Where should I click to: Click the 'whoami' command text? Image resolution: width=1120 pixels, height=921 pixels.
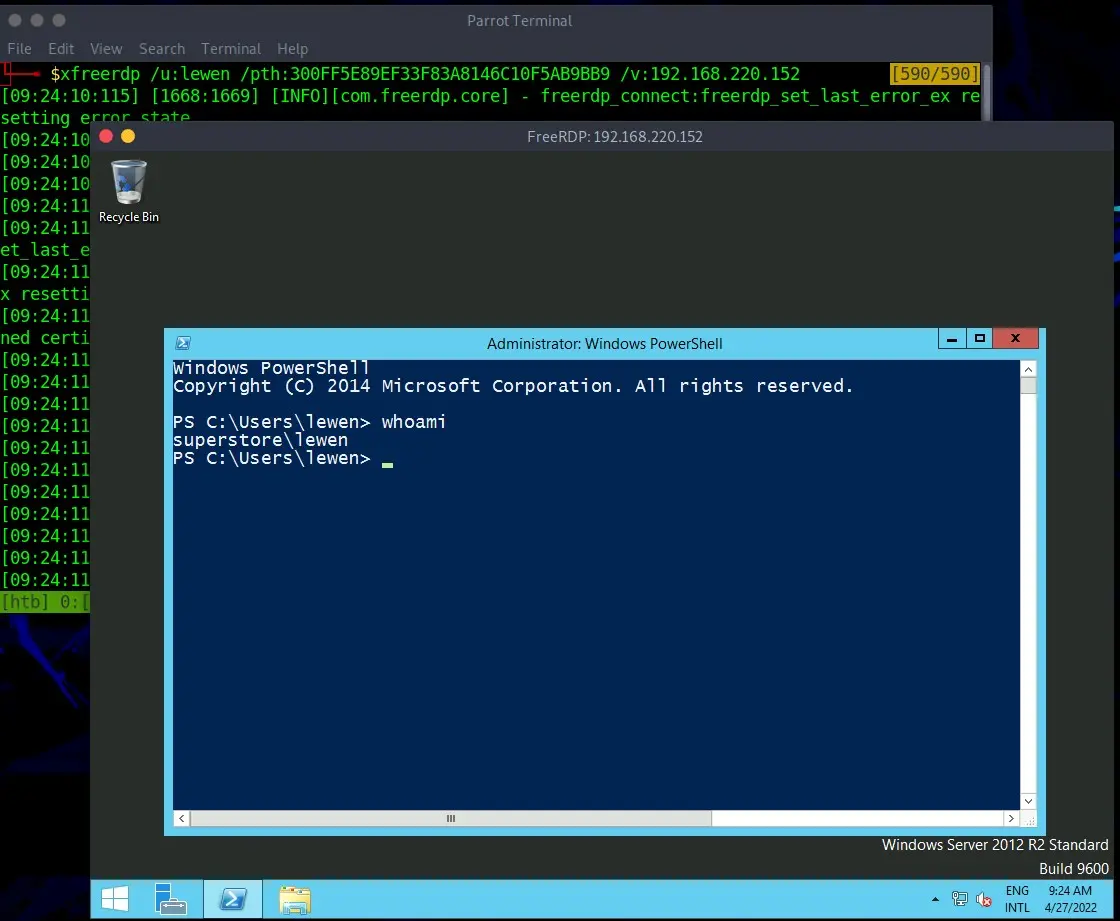(414, 422)
